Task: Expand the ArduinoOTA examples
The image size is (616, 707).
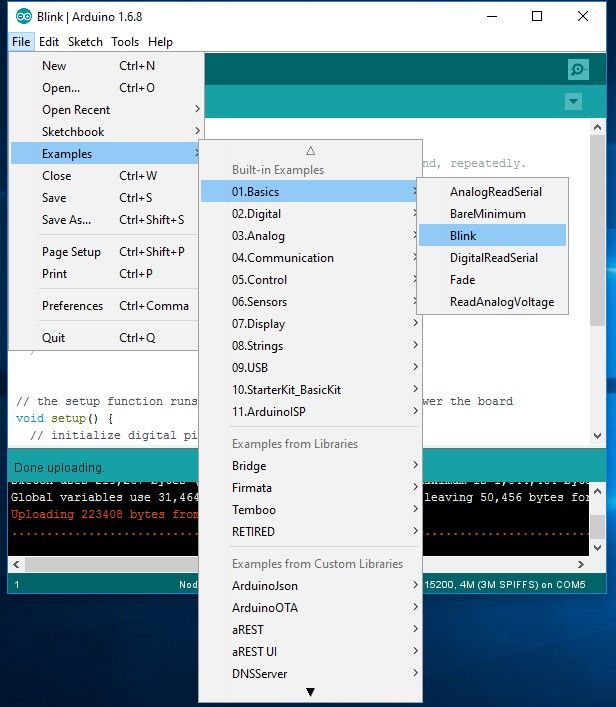Action: pyautogui.click(x=310, y=608)
